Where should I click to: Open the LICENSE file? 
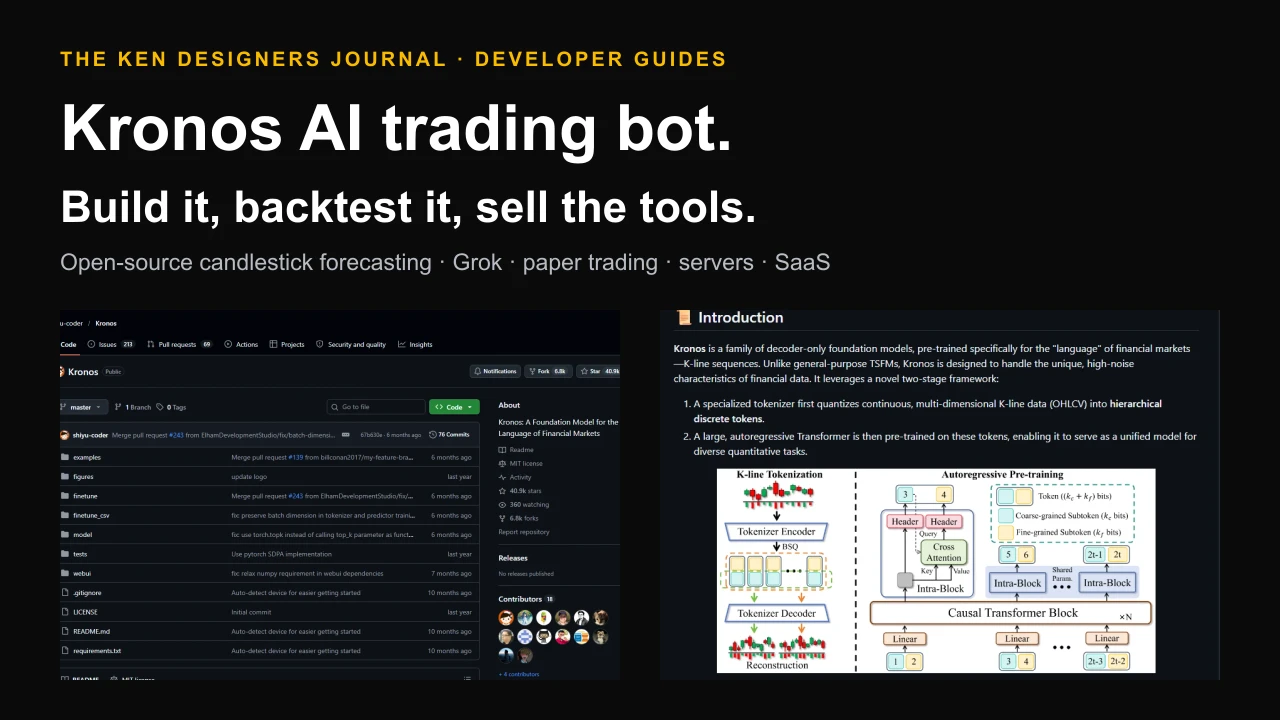tap(85, 612)
